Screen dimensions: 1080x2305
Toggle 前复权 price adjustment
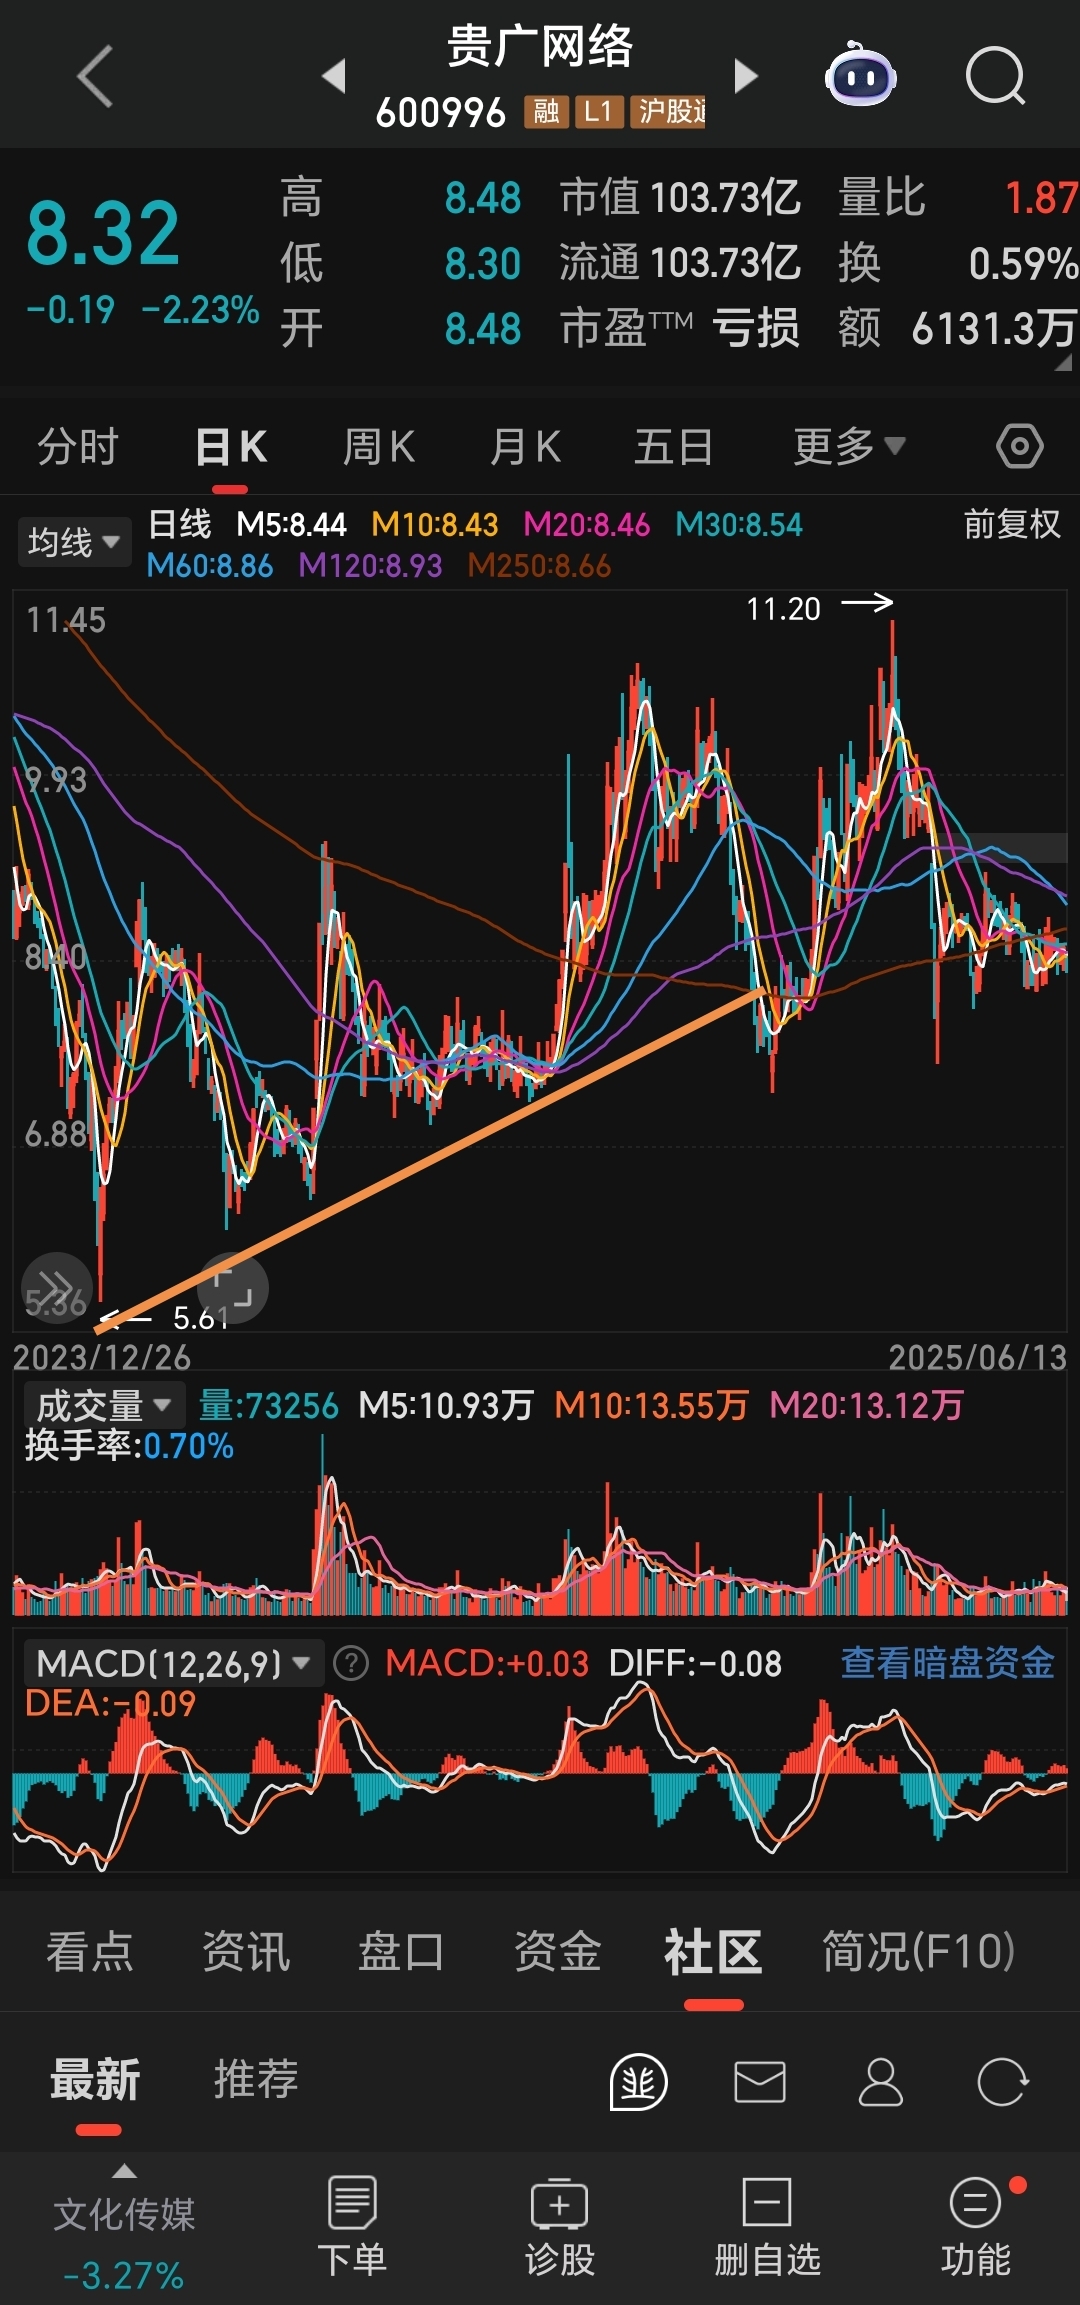[x=1012, y=524]
